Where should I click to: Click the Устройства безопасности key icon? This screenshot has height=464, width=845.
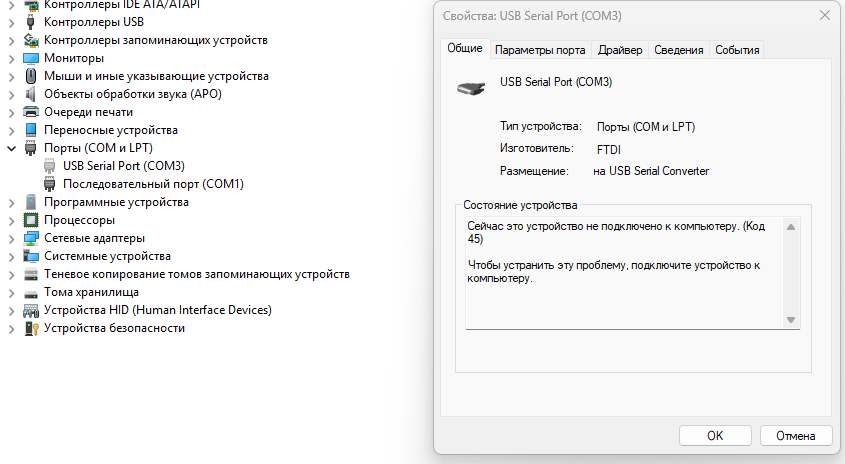point(31,328)
